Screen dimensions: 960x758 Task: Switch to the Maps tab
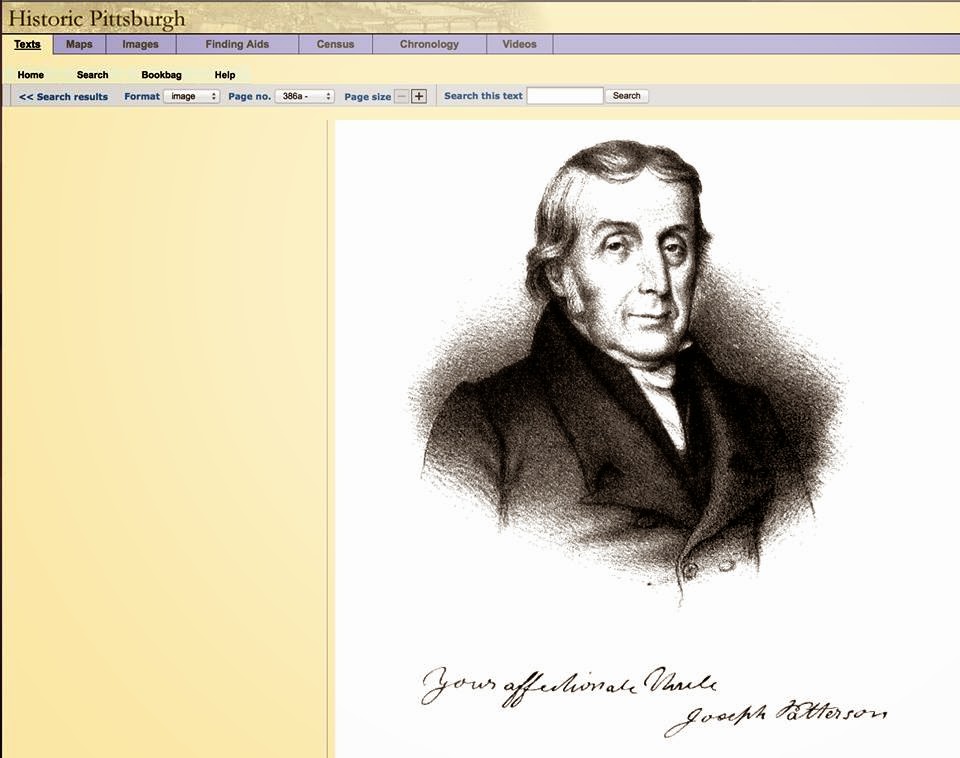(79, 44)
